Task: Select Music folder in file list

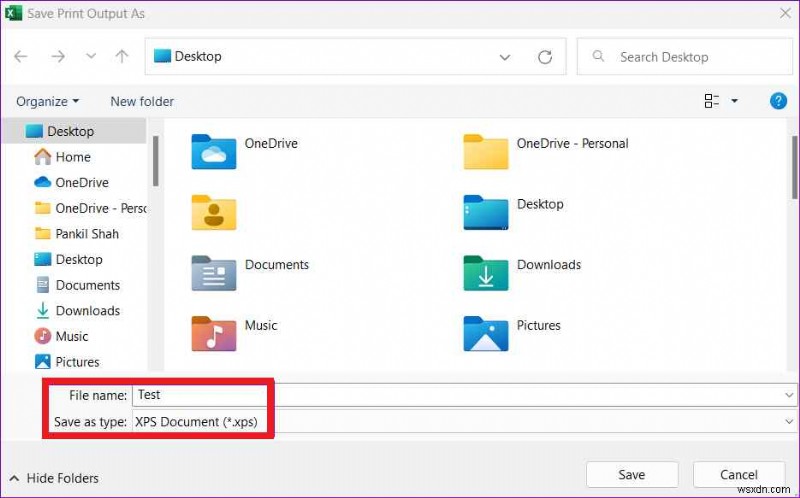Action: (x=234, y=334)
